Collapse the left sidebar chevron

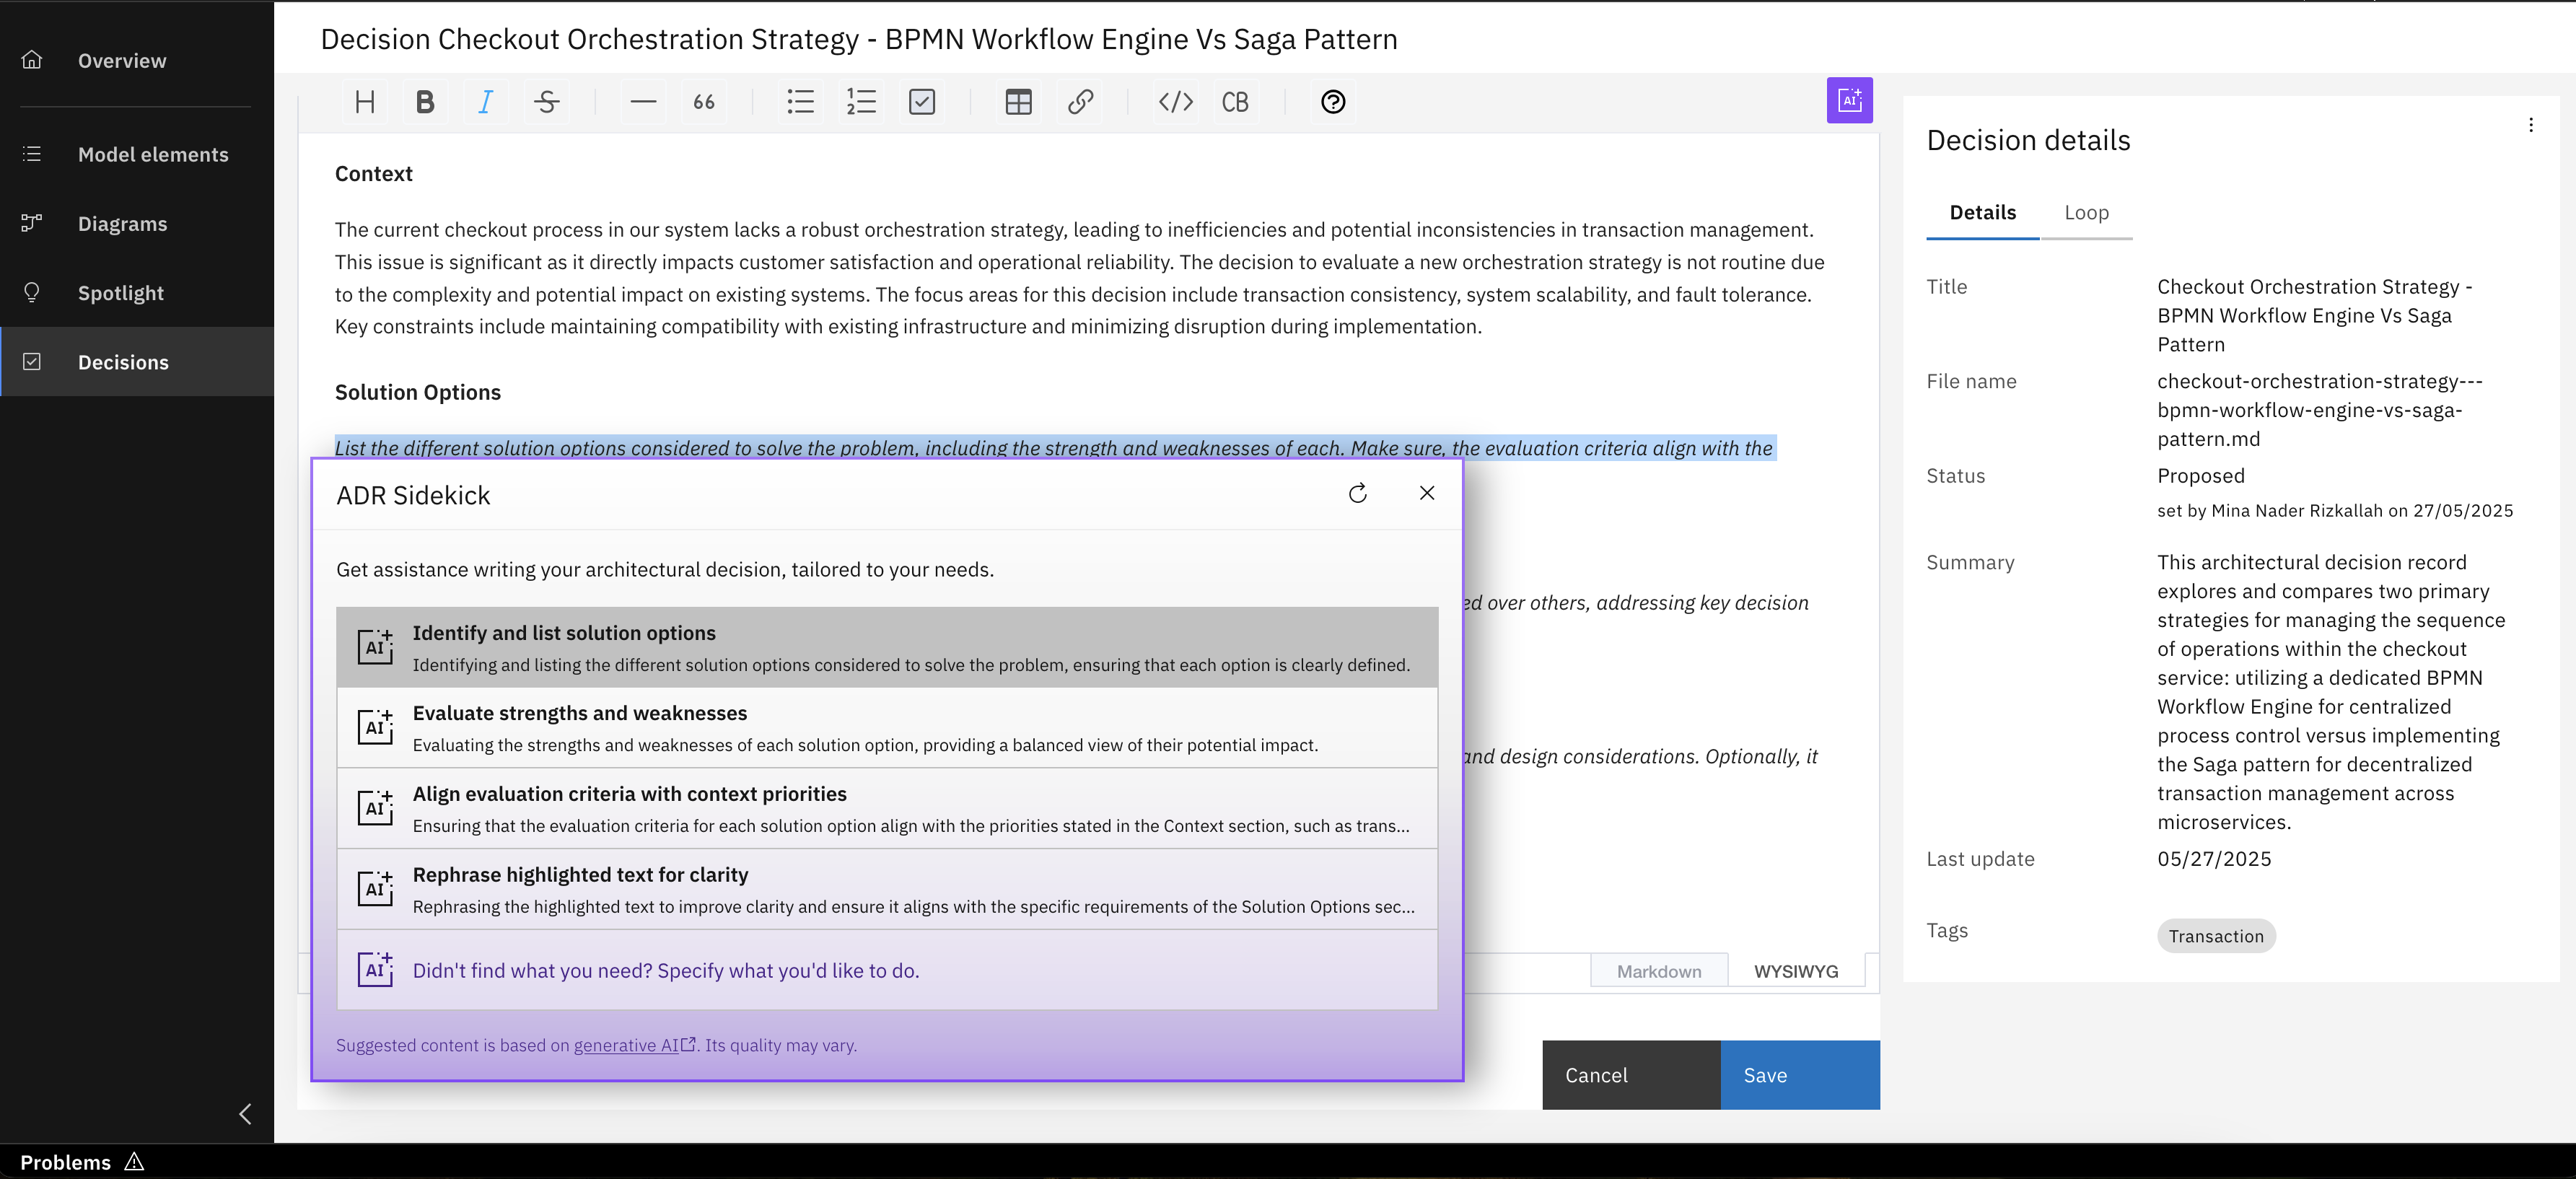(x=245, y=1113)
